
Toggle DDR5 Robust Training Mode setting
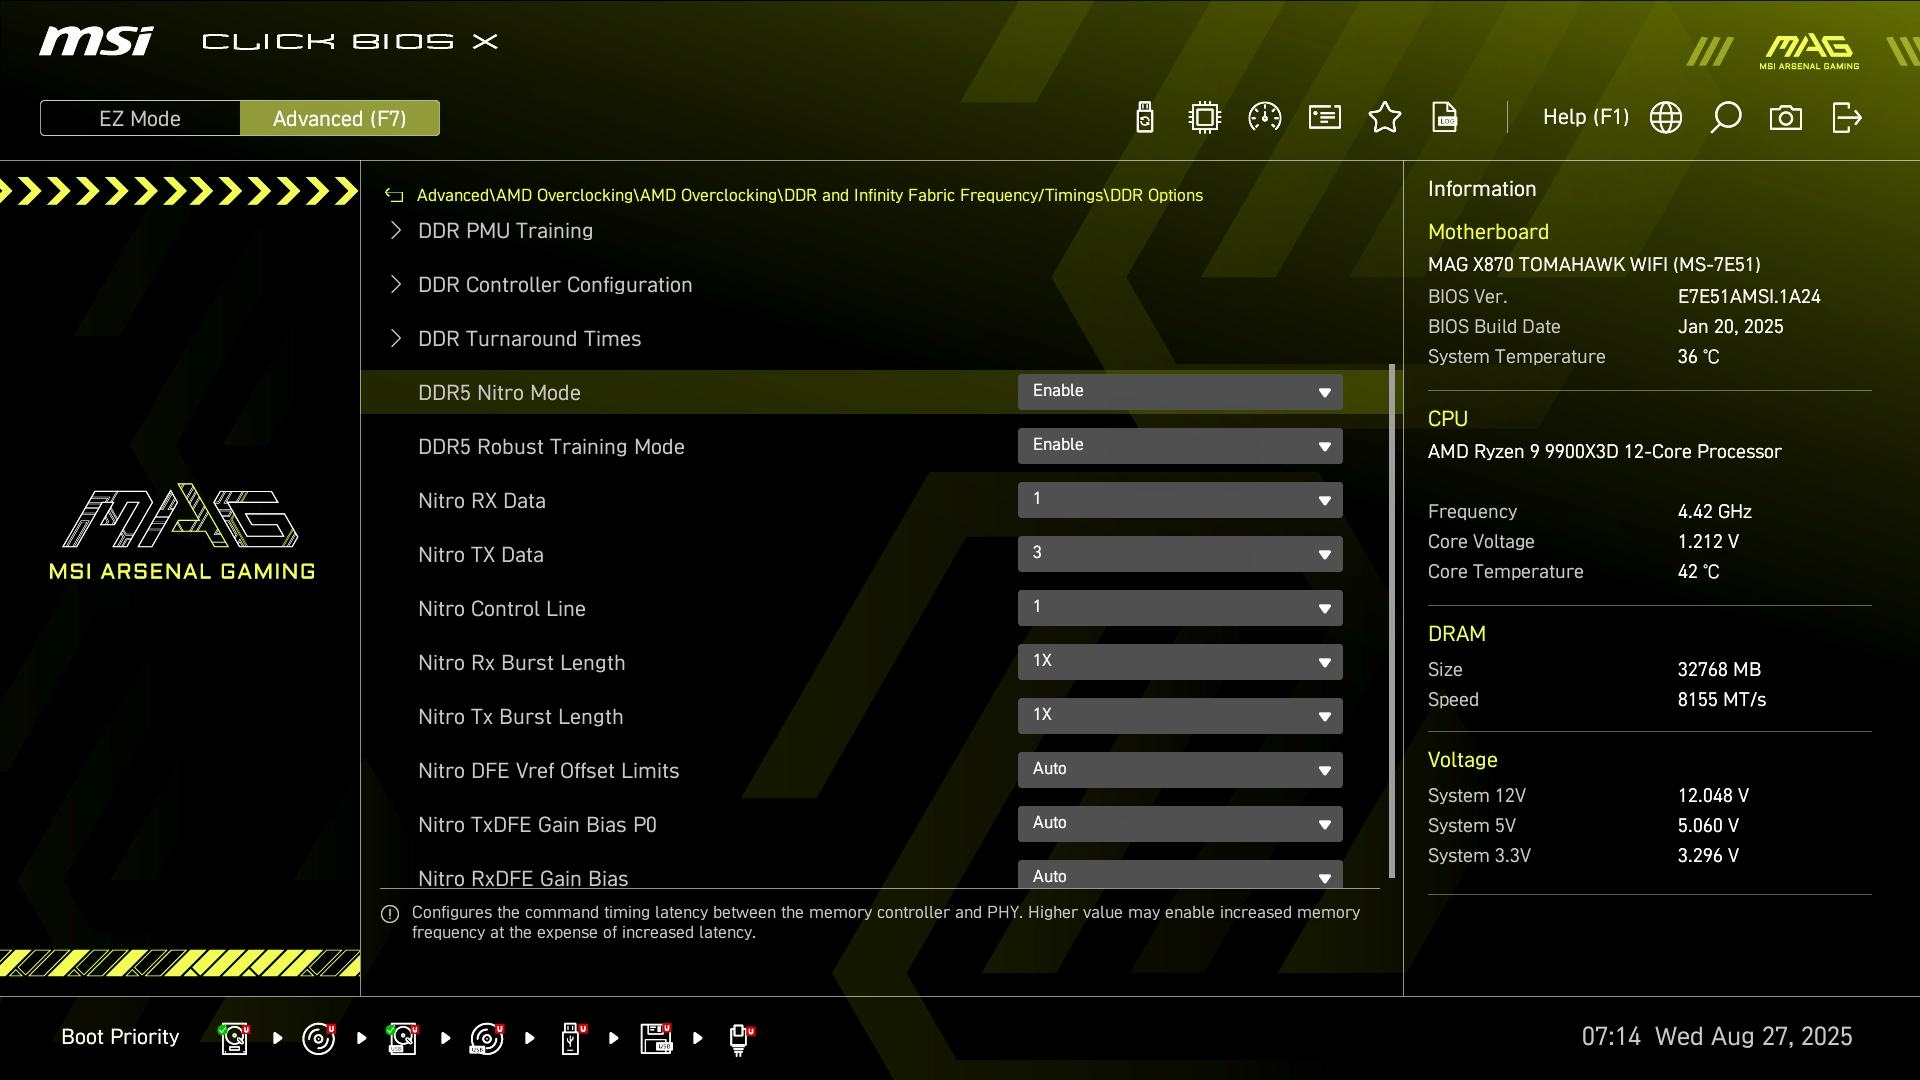point(1180,446)
